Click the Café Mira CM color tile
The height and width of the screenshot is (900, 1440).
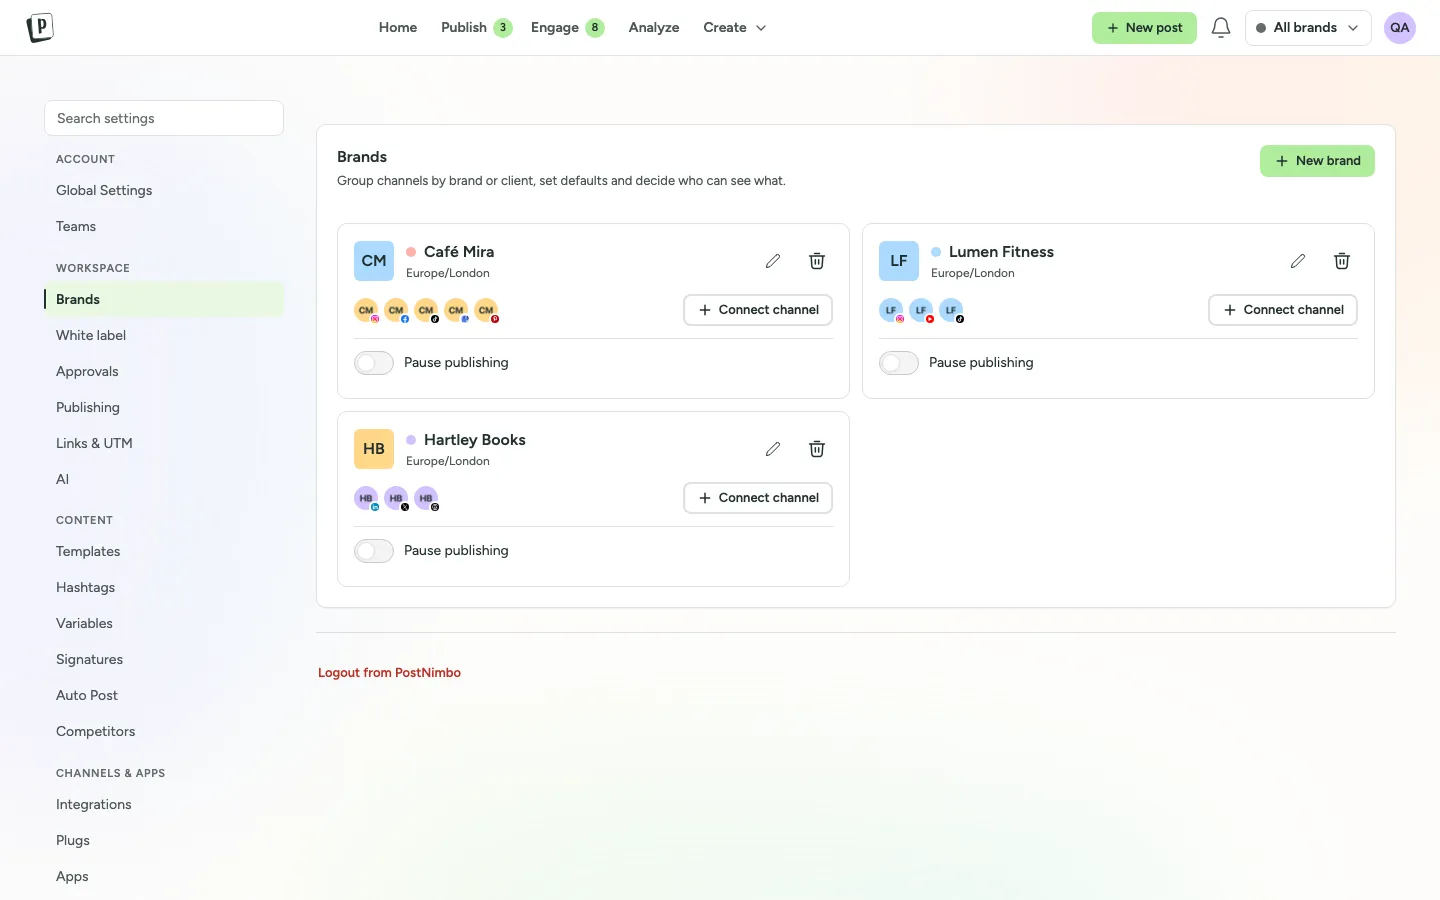pos(374,261)
